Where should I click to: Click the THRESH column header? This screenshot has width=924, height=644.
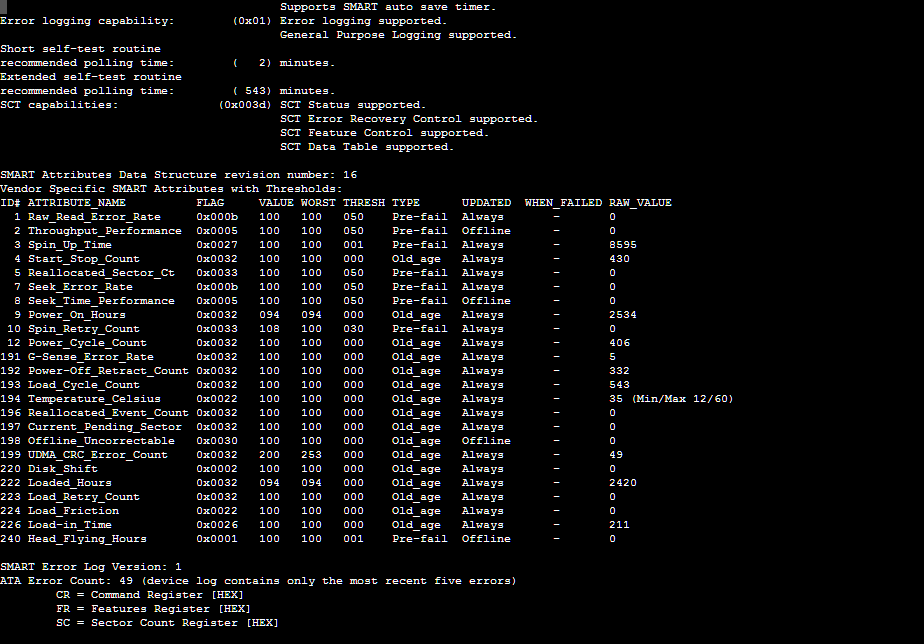[x=364, y=203]
